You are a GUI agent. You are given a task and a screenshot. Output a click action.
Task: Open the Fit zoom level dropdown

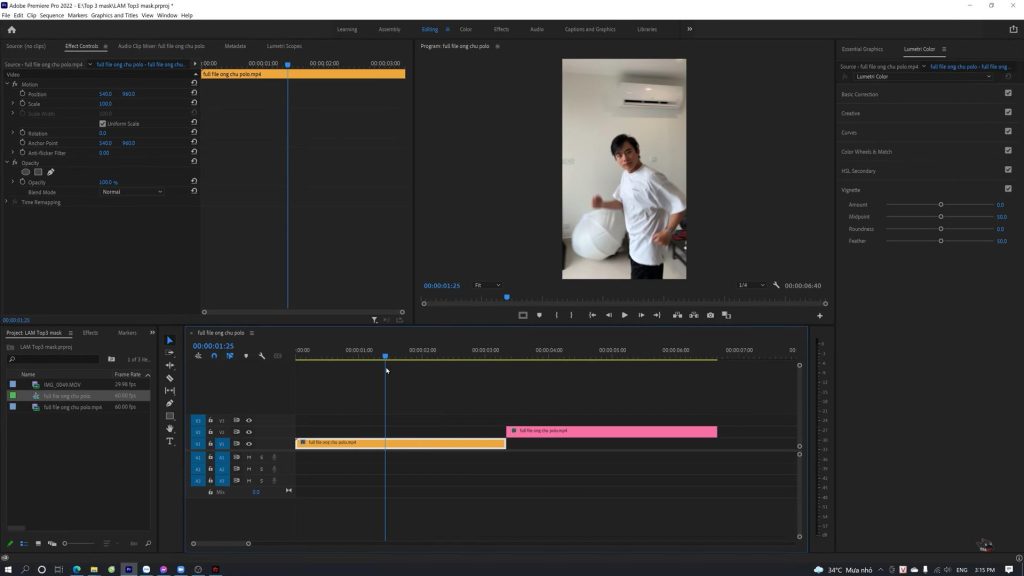coord(487,285)
